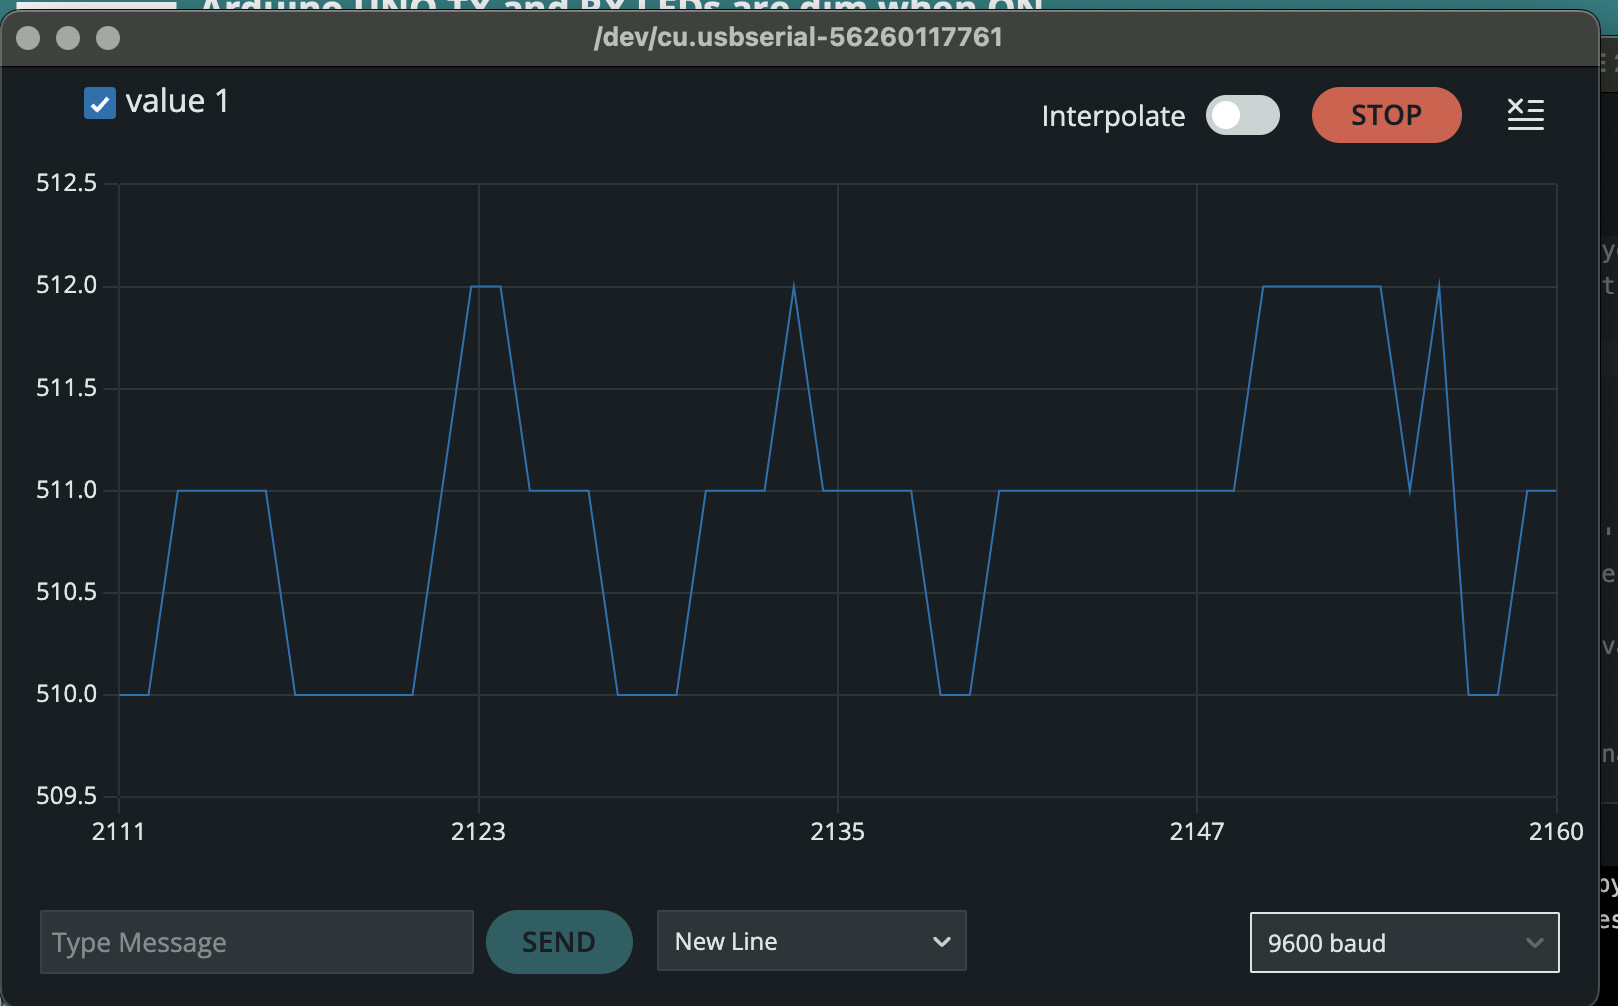Click the yellow minimize traffic light

pos(68,38)
